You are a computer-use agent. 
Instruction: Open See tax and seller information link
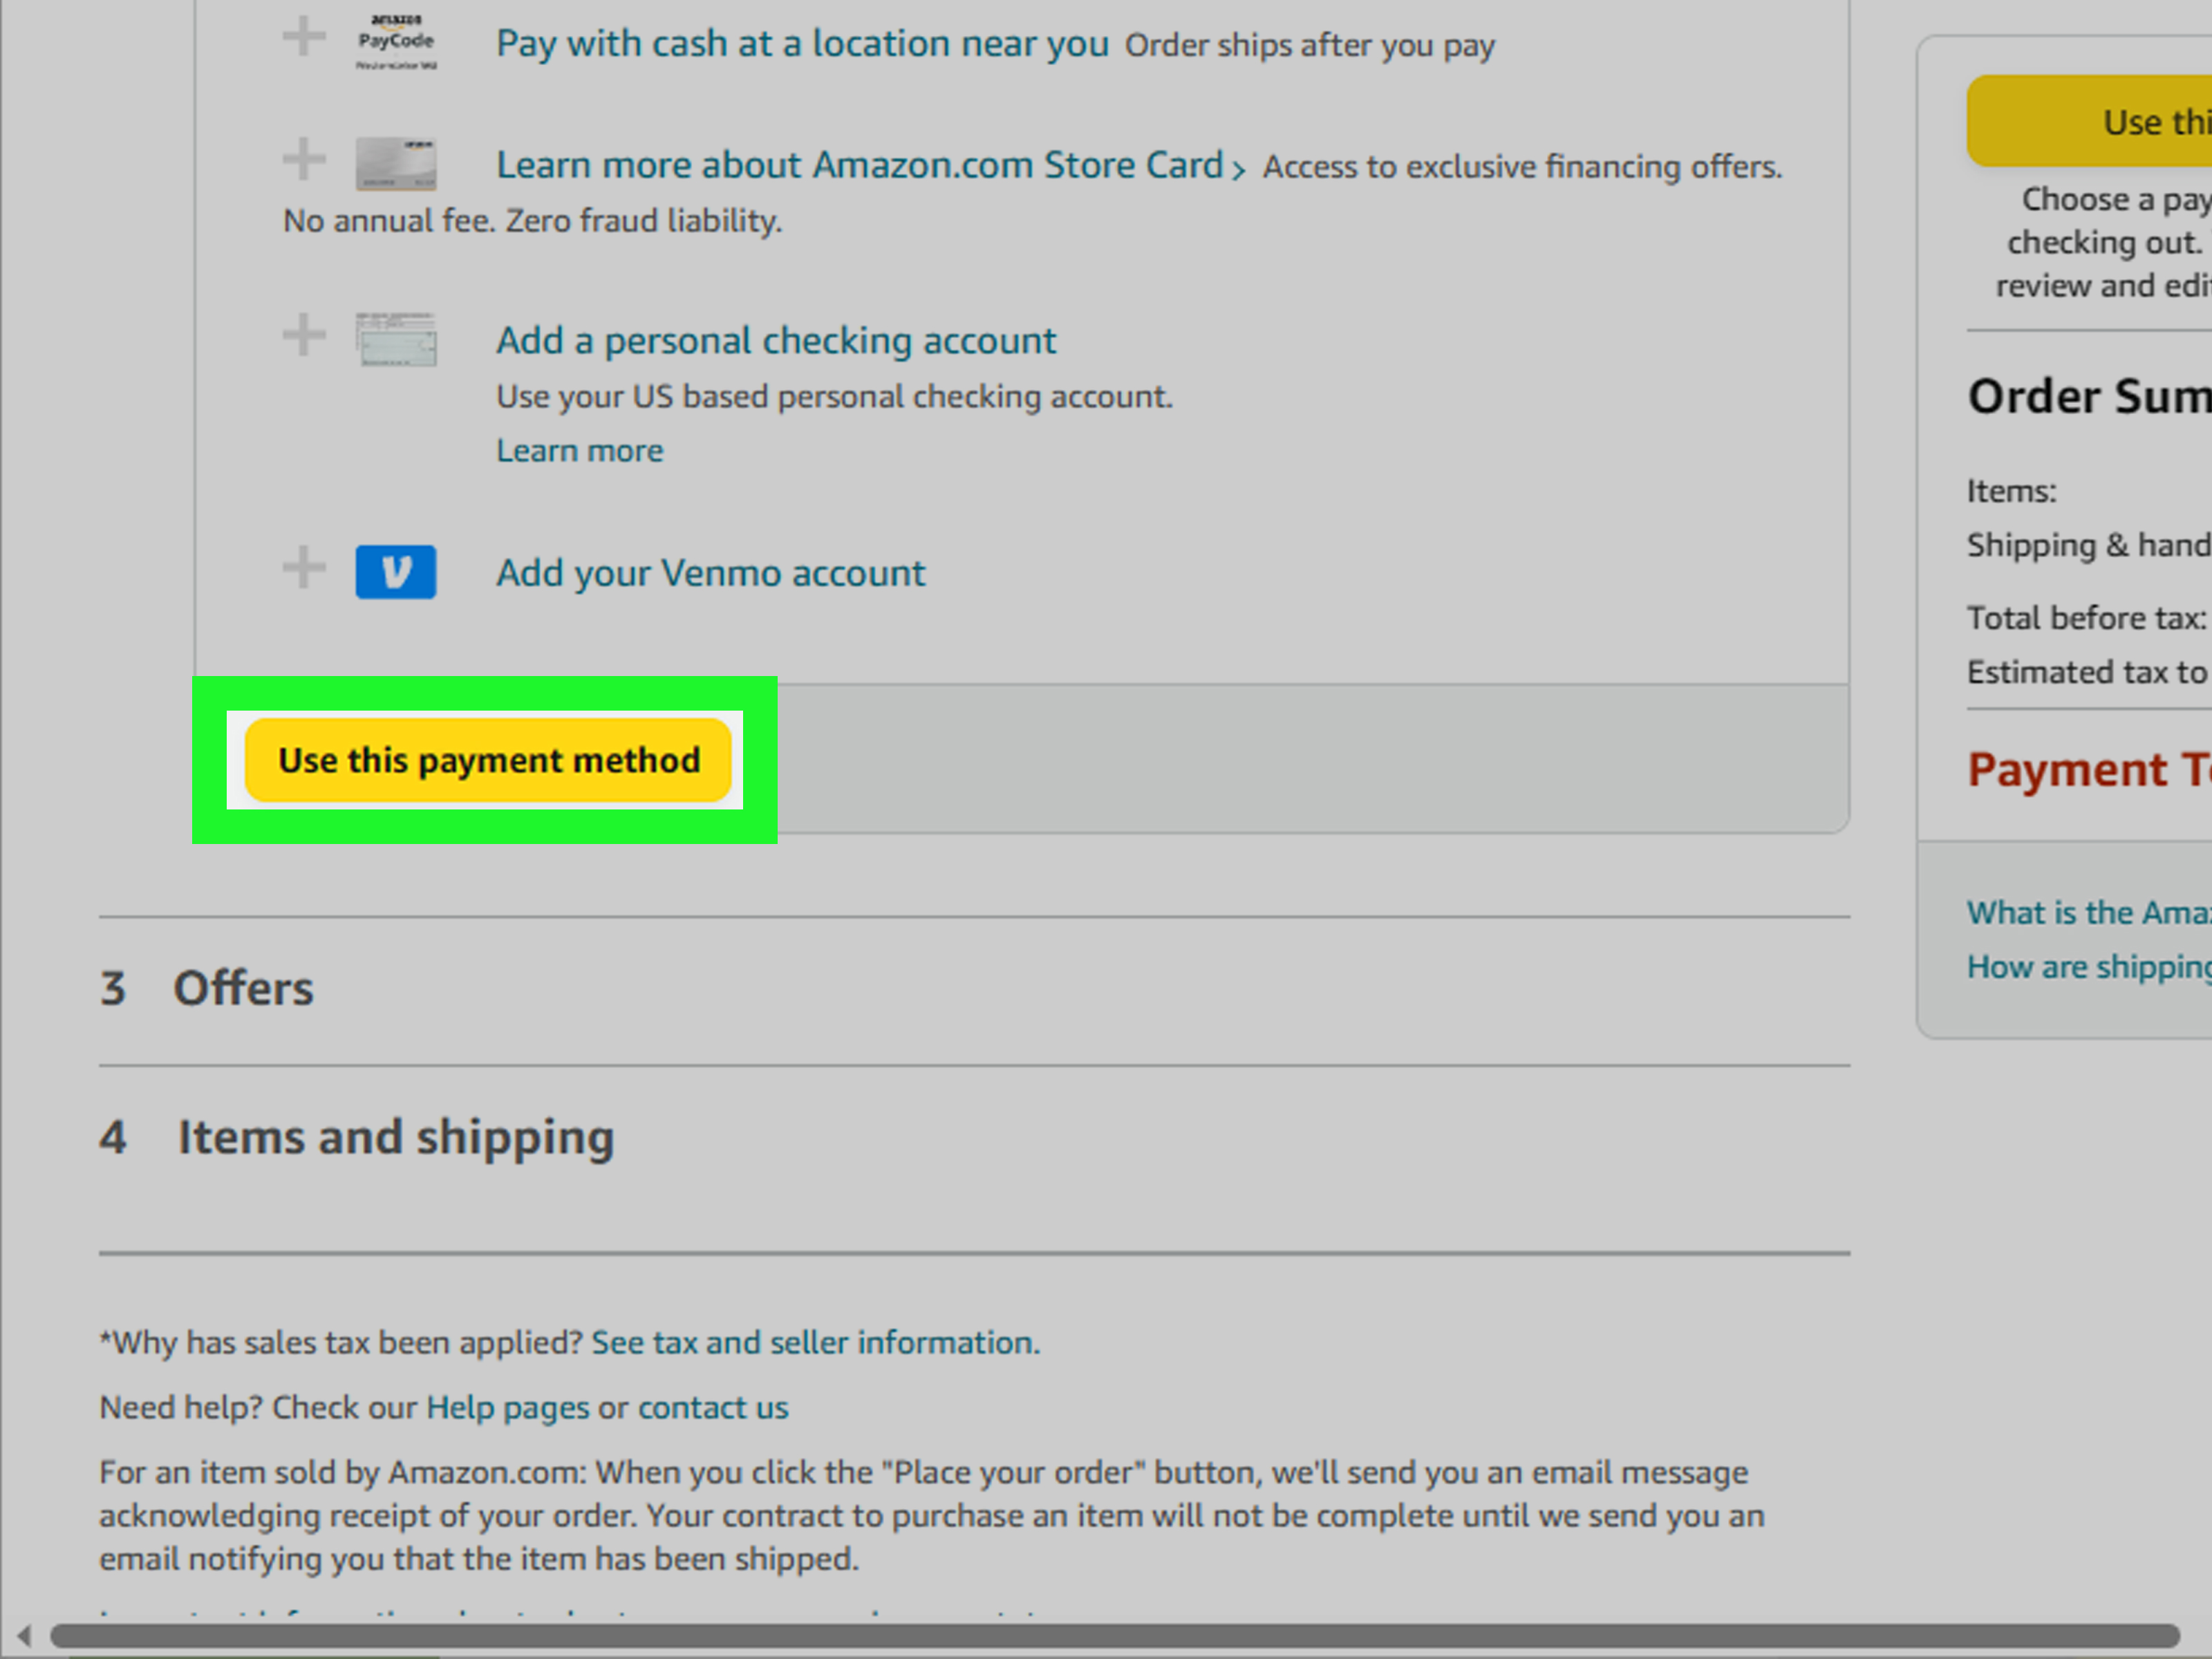click(816, 1342)
